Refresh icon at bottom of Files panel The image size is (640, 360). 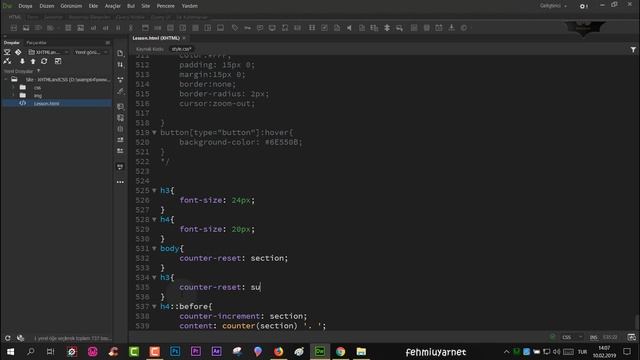(x=7, y=338)
